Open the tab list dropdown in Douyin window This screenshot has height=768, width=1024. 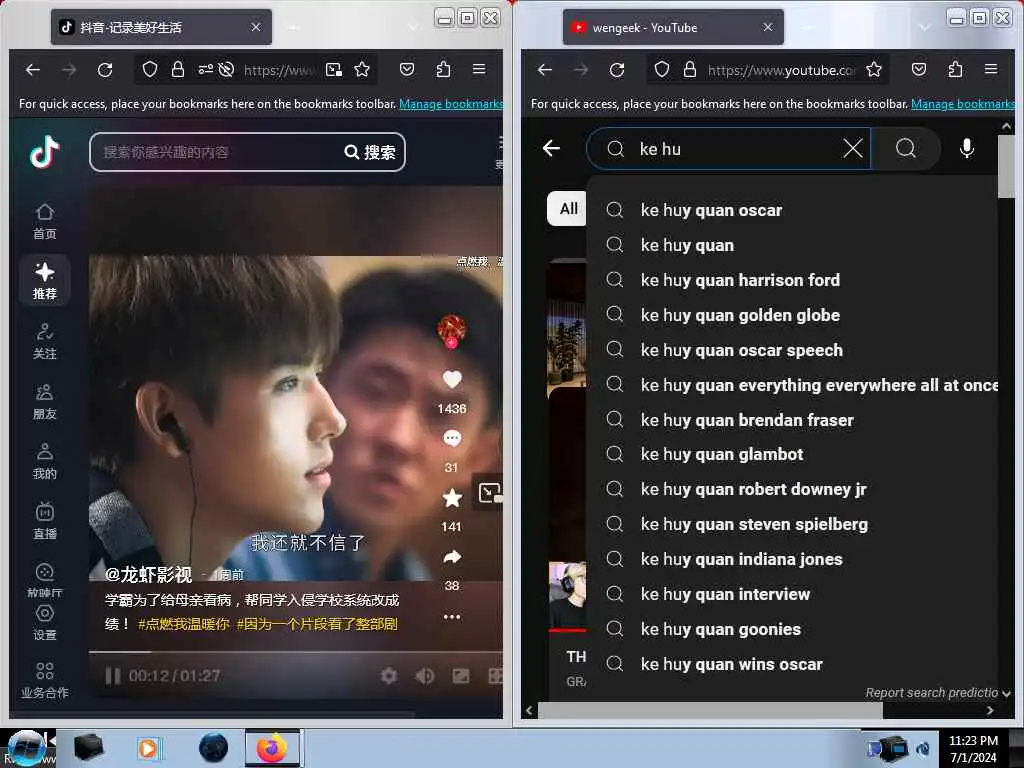(413, 27)
